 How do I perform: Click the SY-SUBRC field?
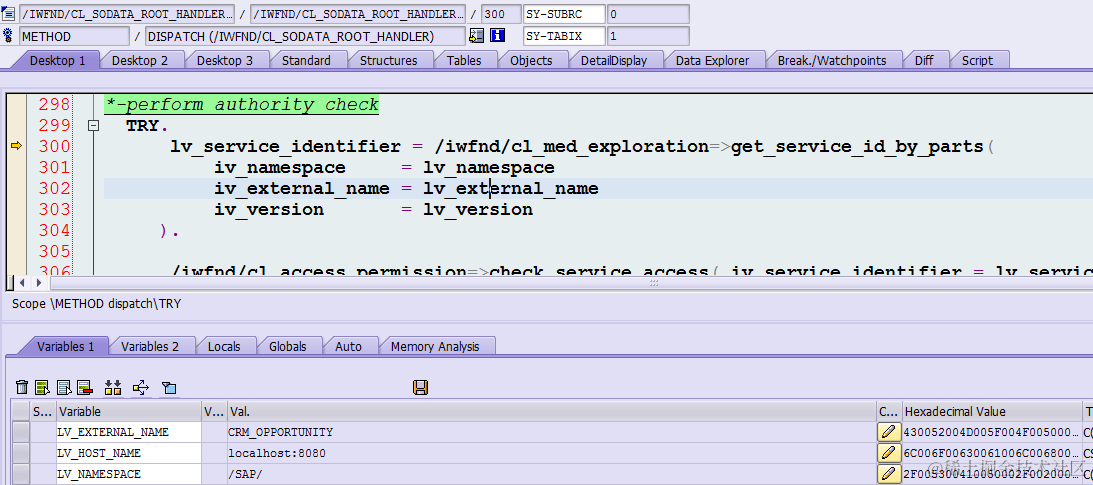tap(564, 14)
